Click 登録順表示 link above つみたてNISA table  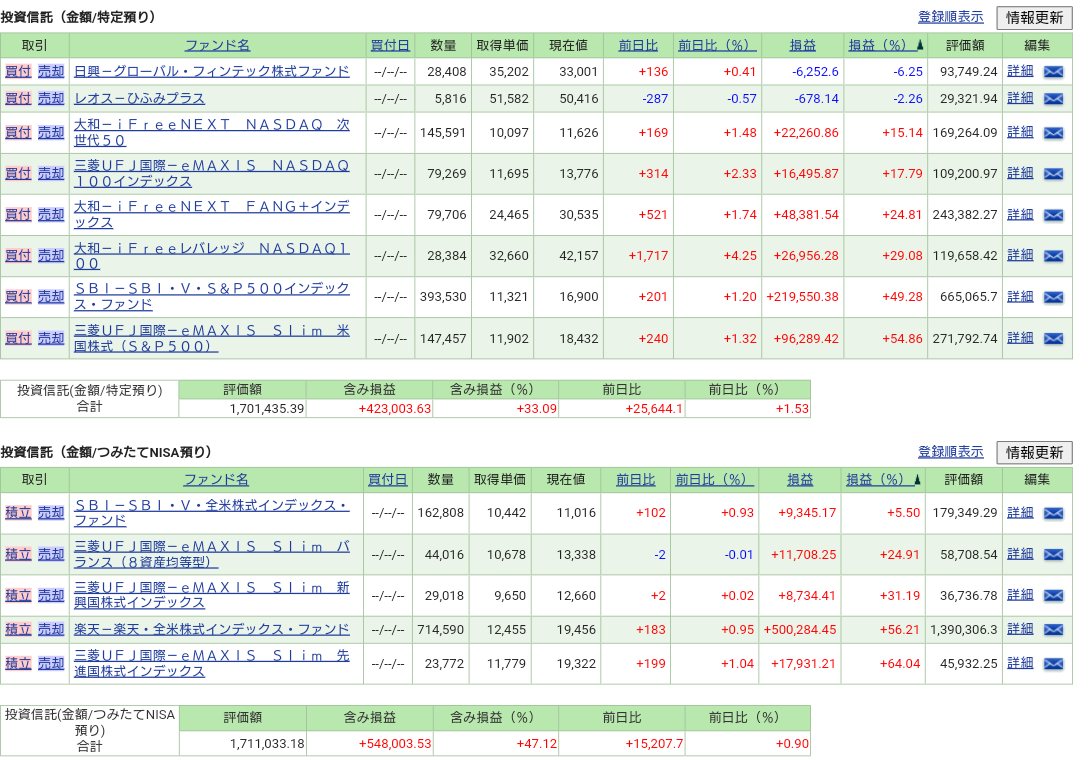click(951, 452)
